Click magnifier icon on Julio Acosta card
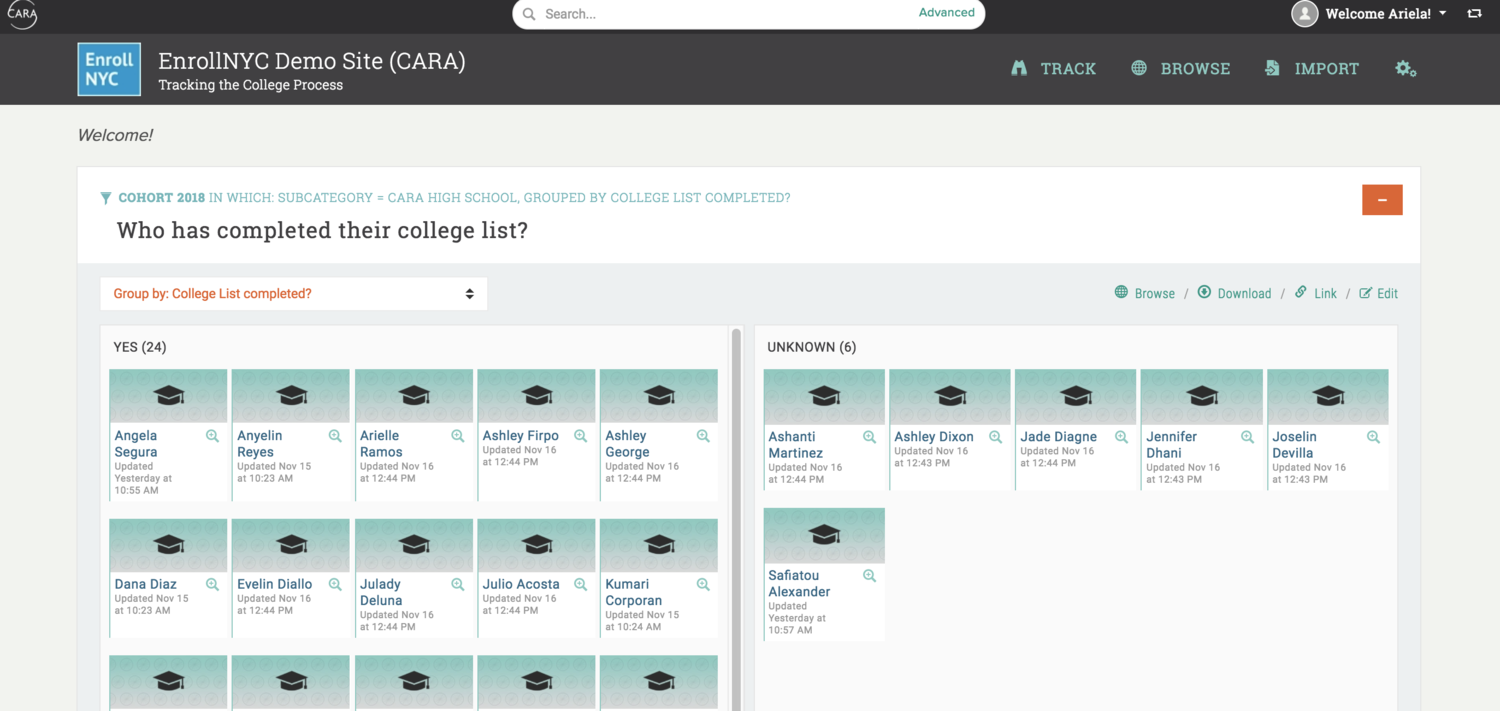This screenshot has height=711, width=1500. click(580, 584)
